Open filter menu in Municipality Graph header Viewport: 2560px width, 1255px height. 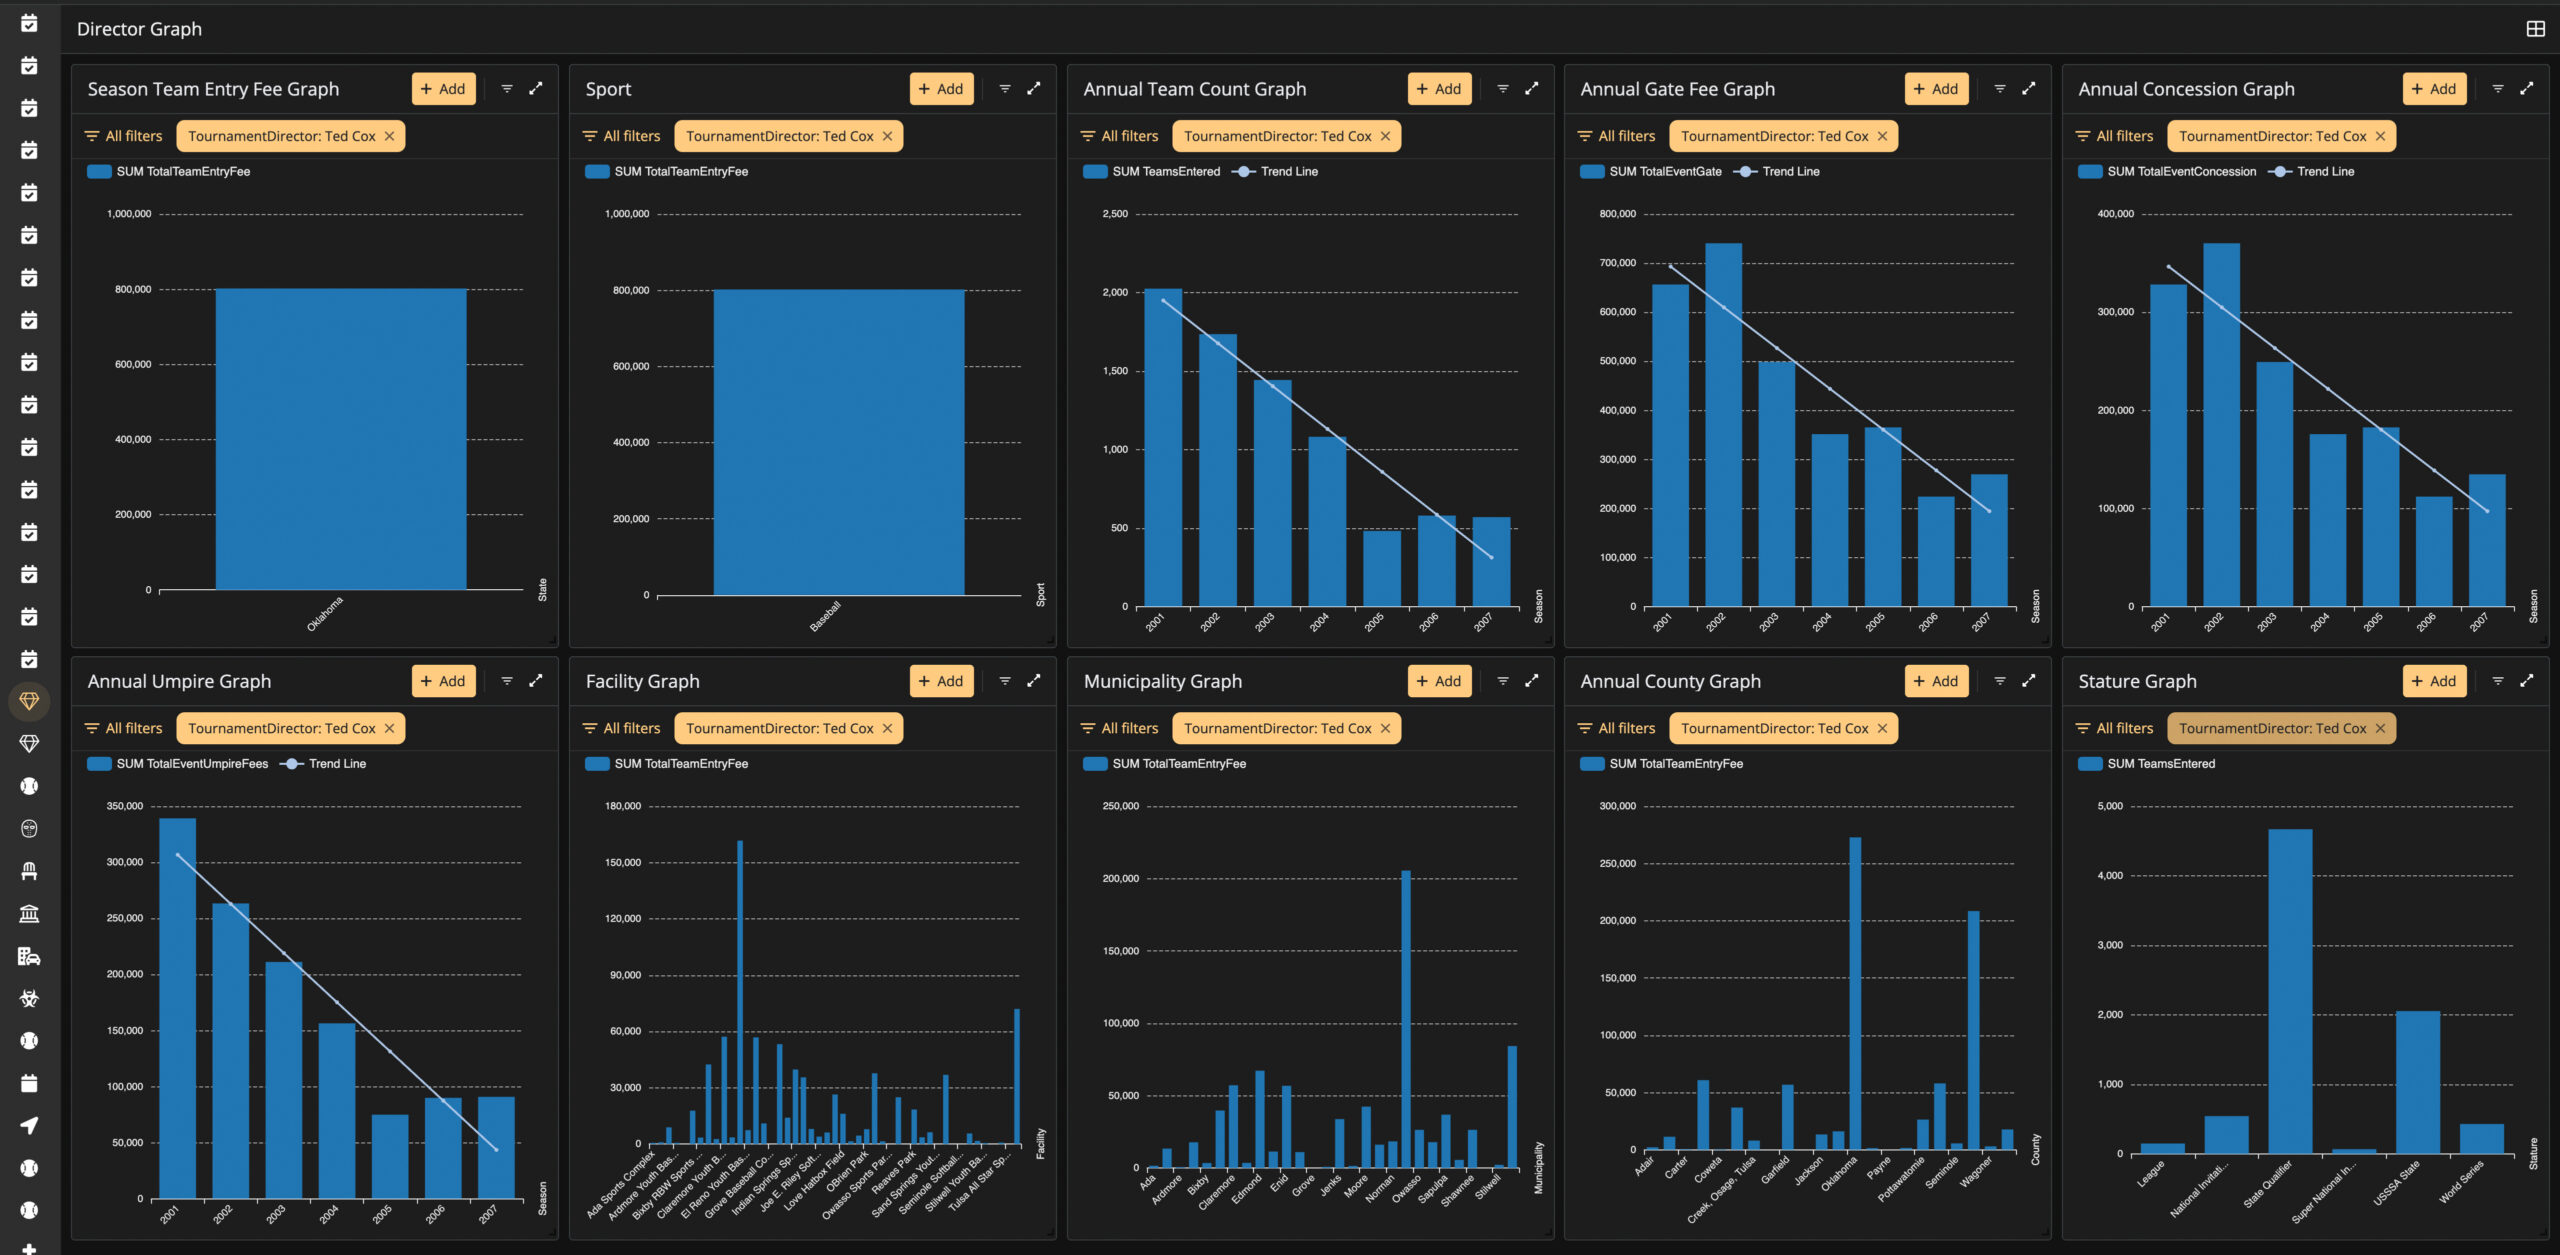point(1502,681)
